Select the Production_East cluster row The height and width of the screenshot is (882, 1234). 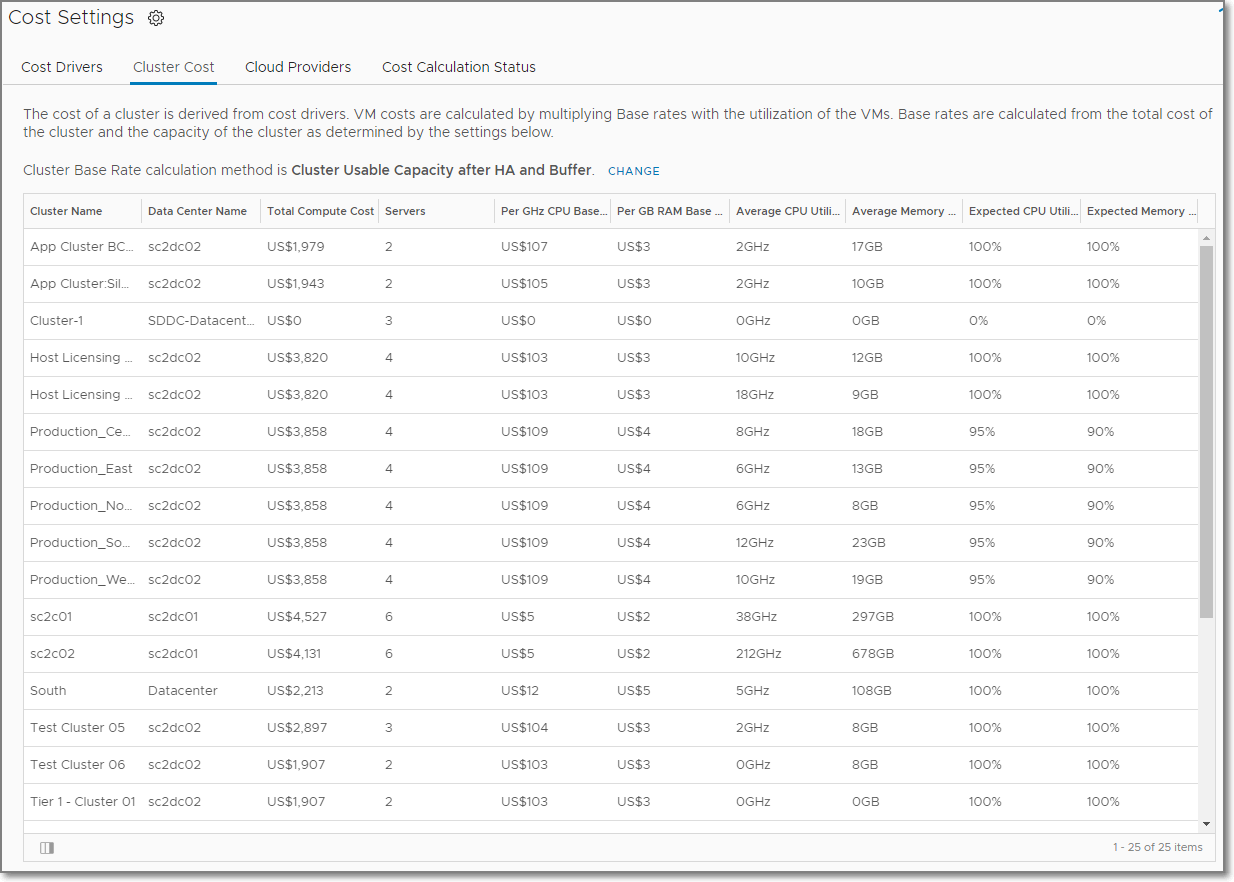click(x=81, y=469)
